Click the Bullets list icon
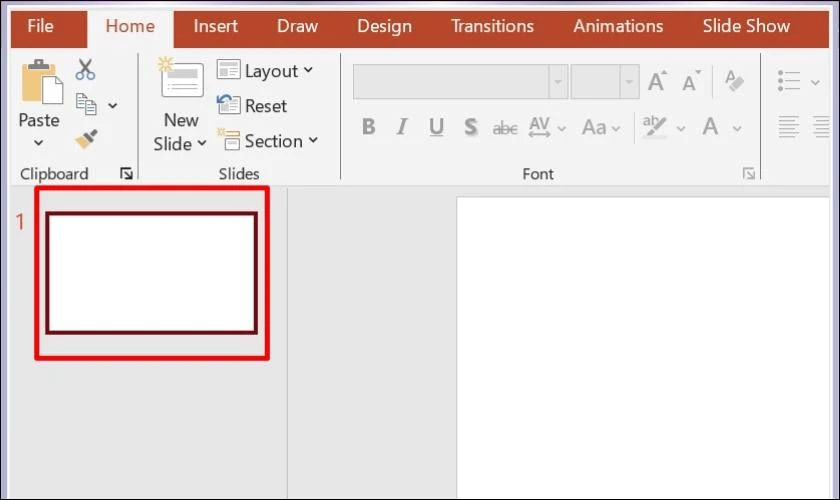 [789, 81]
